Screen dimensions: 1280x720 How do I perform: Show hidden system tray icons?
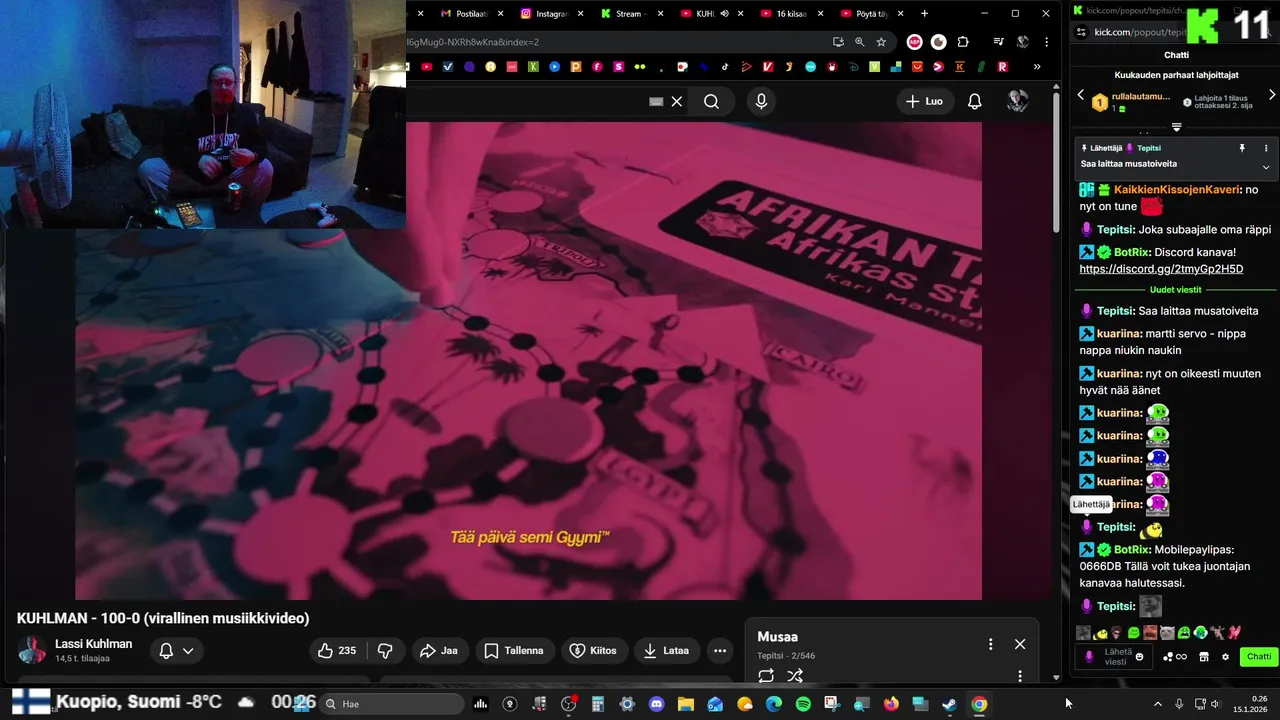(1158, 704)
